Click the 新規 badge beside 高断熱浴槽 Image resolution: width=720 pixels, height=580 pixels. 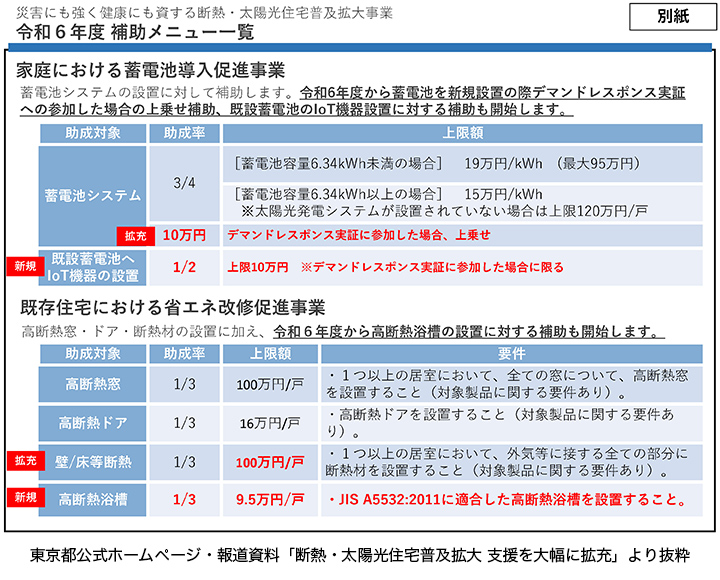pos(22,497)
